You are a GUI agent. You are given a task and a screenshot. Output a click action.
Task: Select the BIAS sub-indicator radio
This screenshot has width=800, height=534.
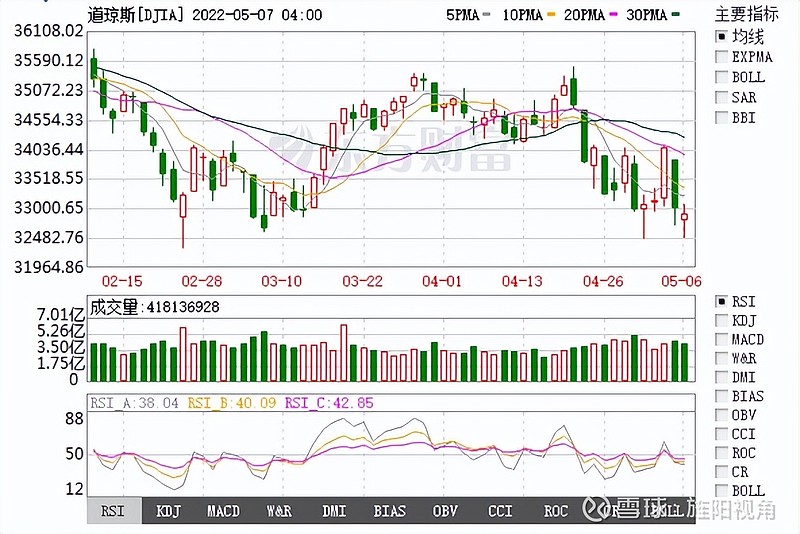click(721, 396)
